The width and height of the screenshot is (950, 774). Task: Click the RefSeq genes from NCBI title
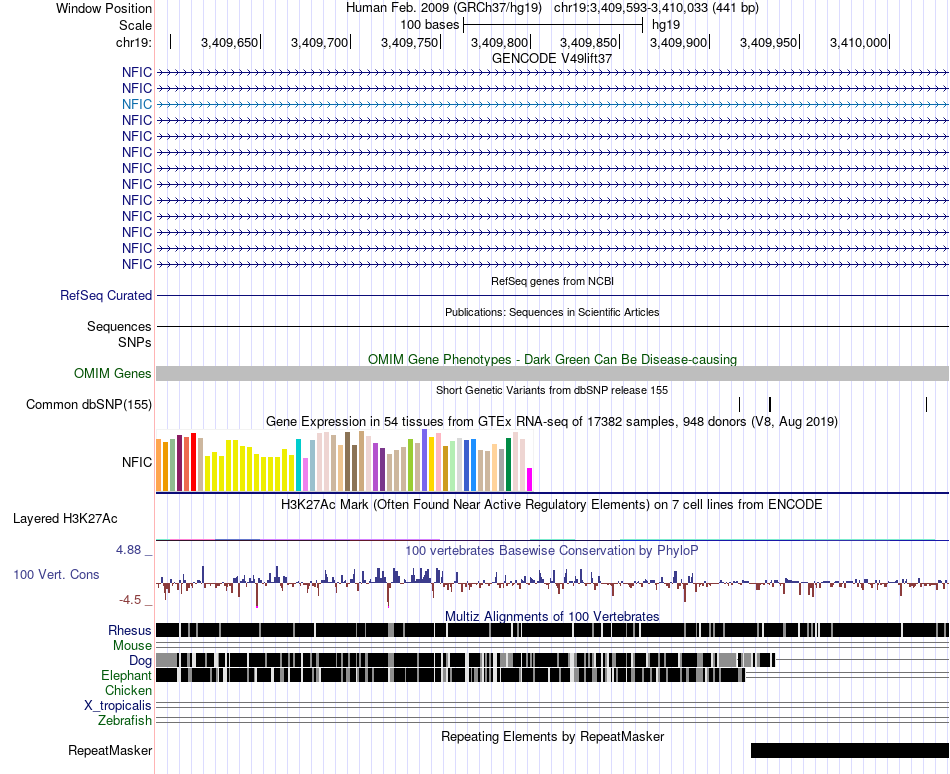click(x=552, y=281)
